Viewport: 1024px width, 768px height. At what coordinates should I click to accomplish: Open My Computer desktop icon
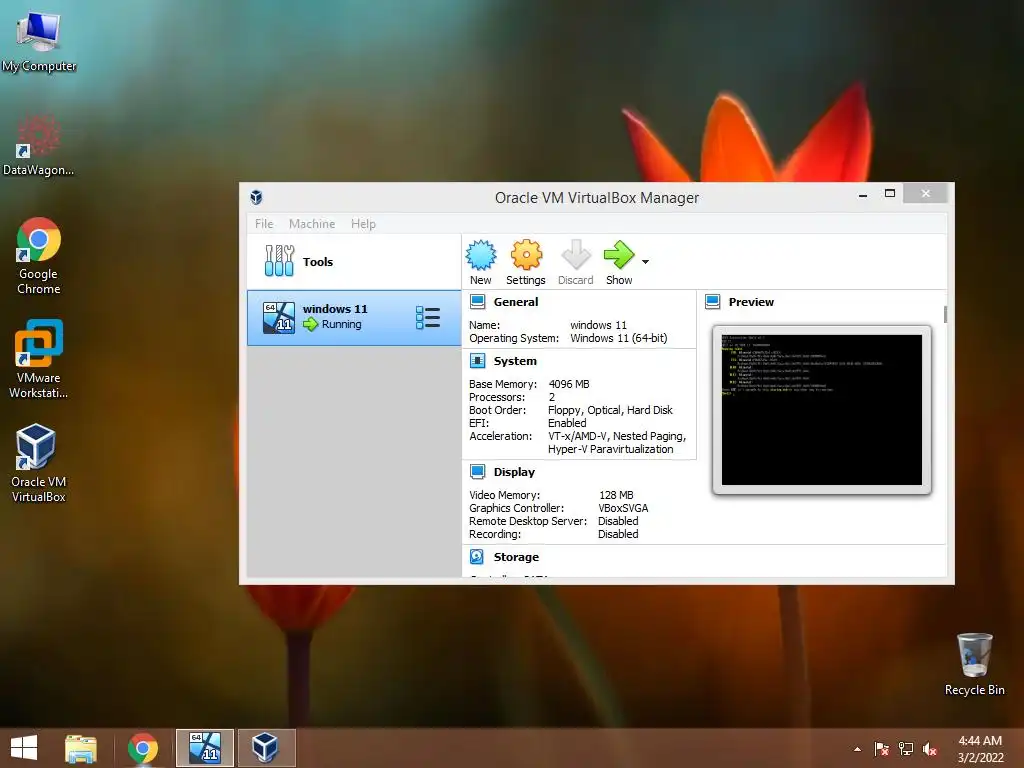pyautogui.click(x=39, y=40)
